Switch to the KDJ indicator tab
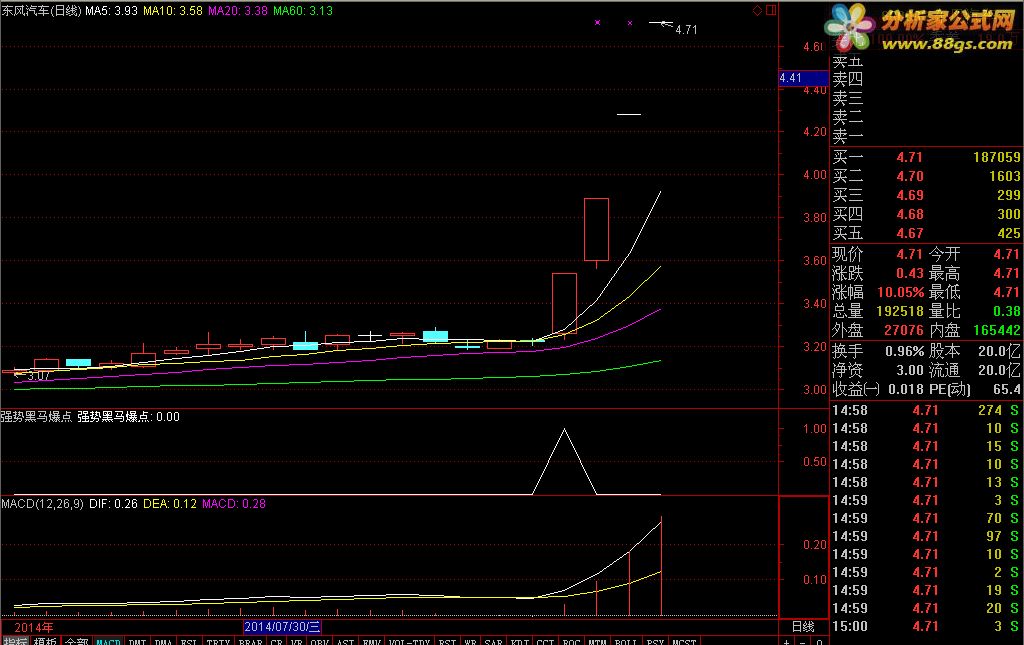The width and height of the screenshot is (1024, 645). click(520, 642)
